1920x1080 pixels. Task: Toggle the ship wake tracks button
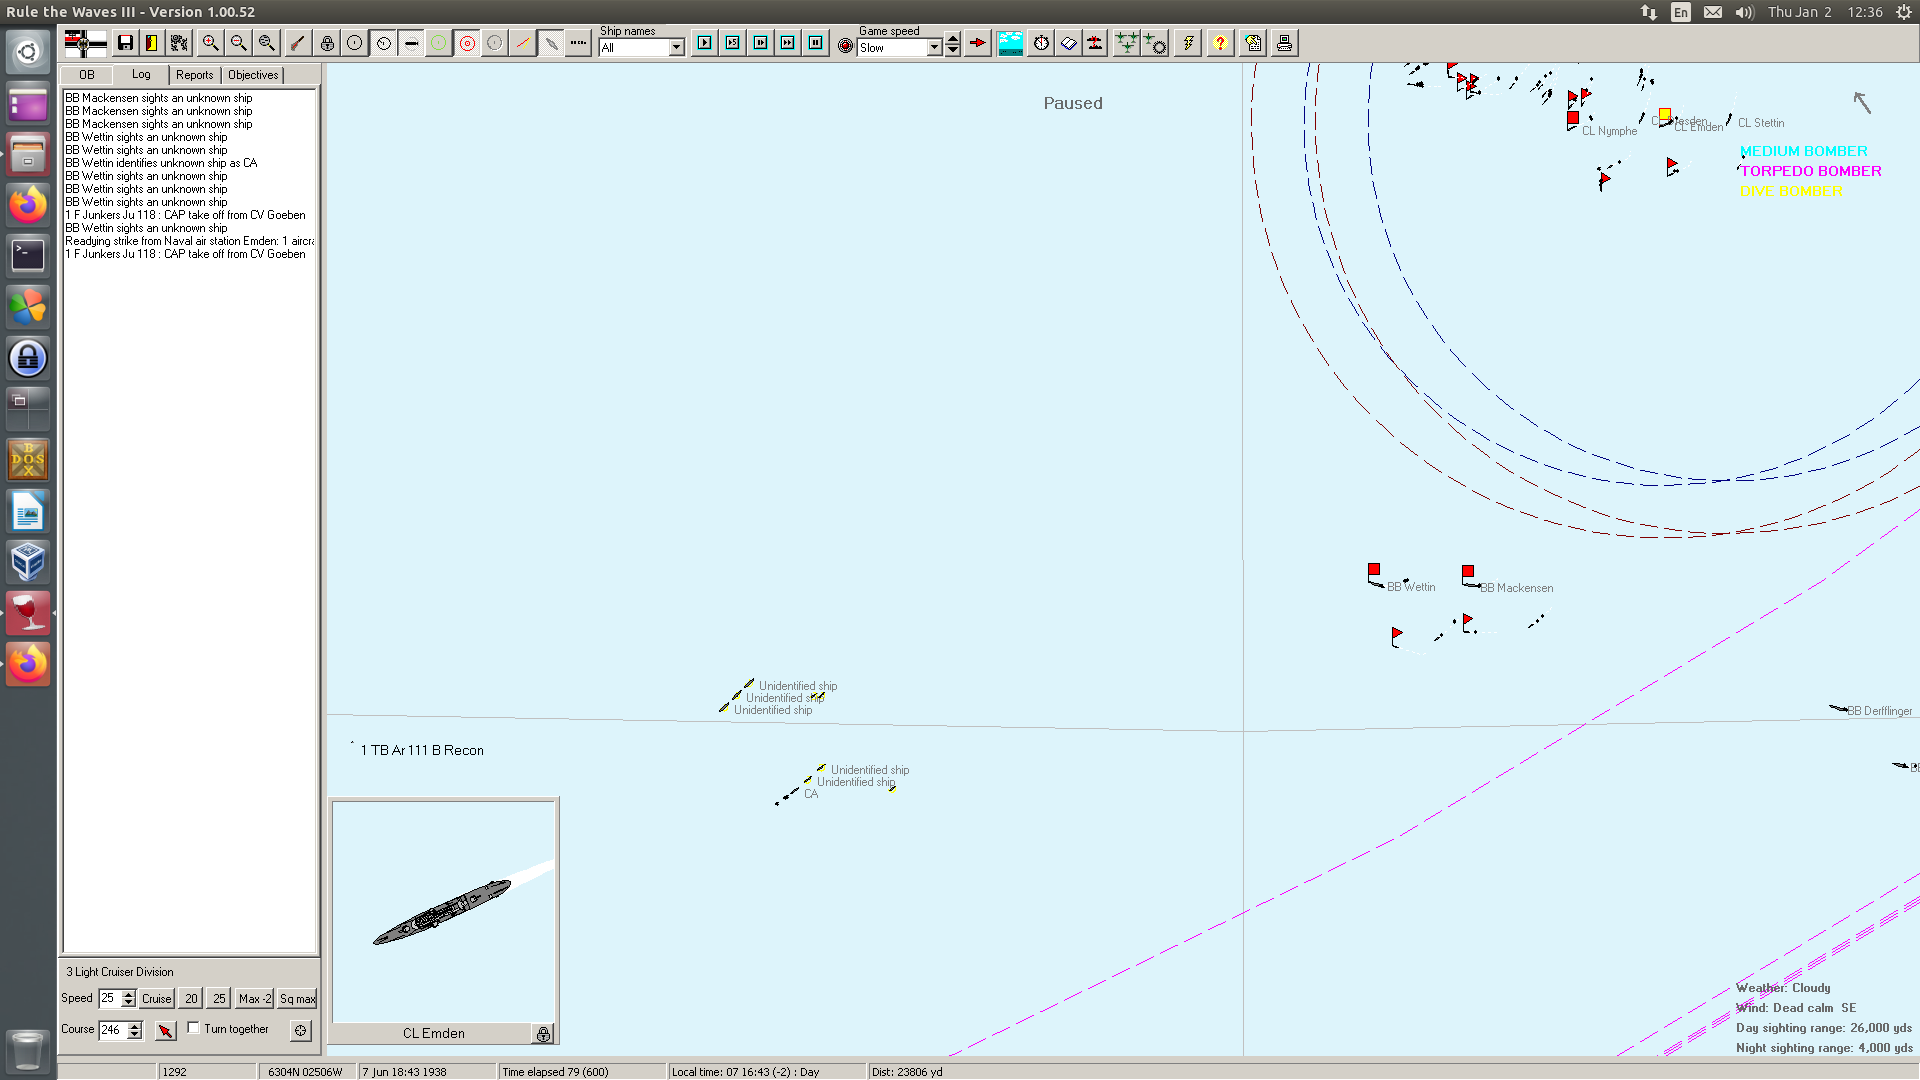pyautogui.click(x=551, y=43)
